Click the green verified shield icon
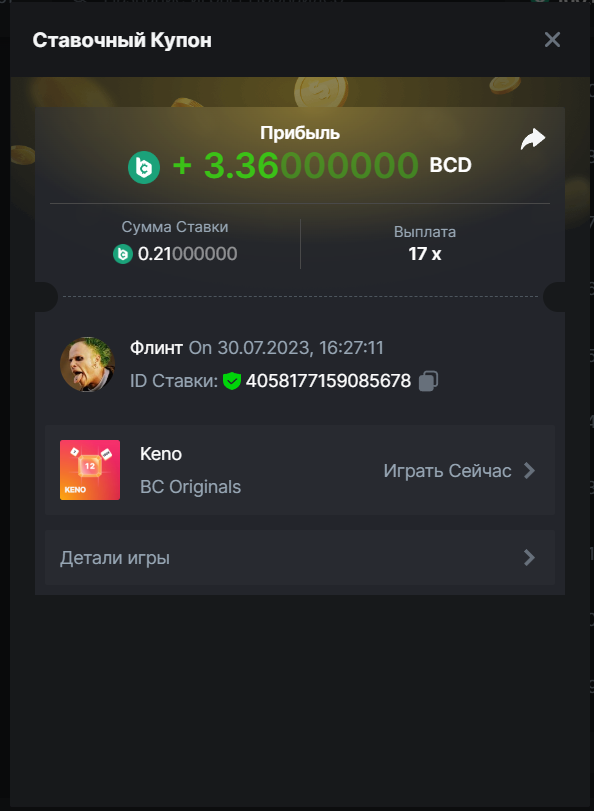The width and height of the screenshot is (594, 811). click(231, 381)
